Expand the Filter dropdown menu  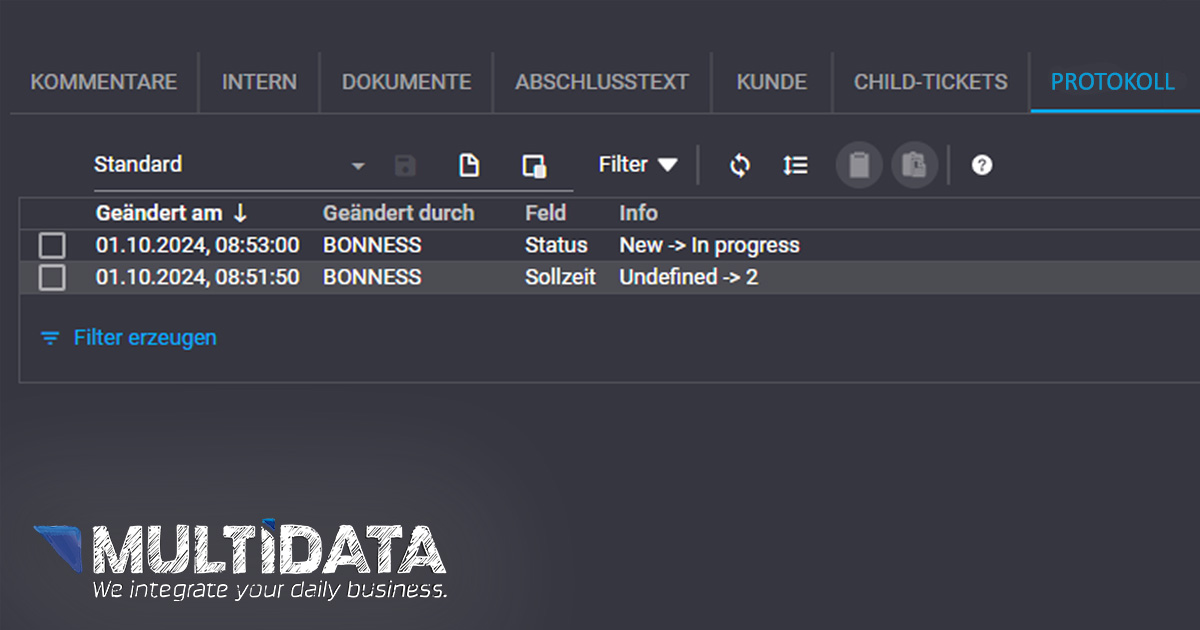point(638,165)
